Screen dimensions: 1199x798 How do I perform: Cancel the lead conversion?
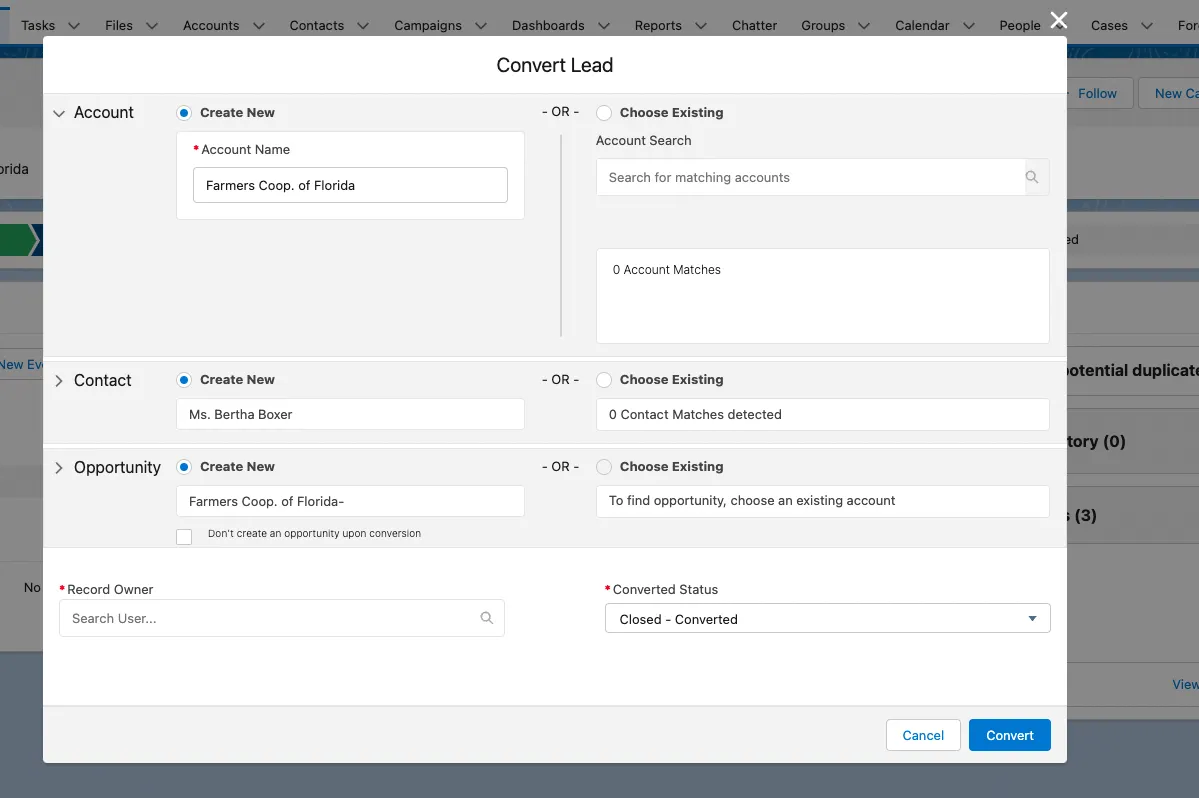click(923, 735)
